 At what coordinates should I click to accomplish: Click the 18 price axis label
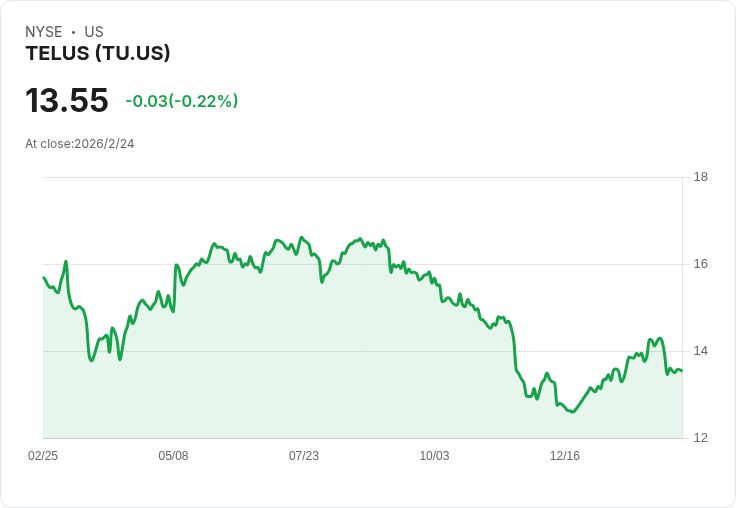(701, 177)
